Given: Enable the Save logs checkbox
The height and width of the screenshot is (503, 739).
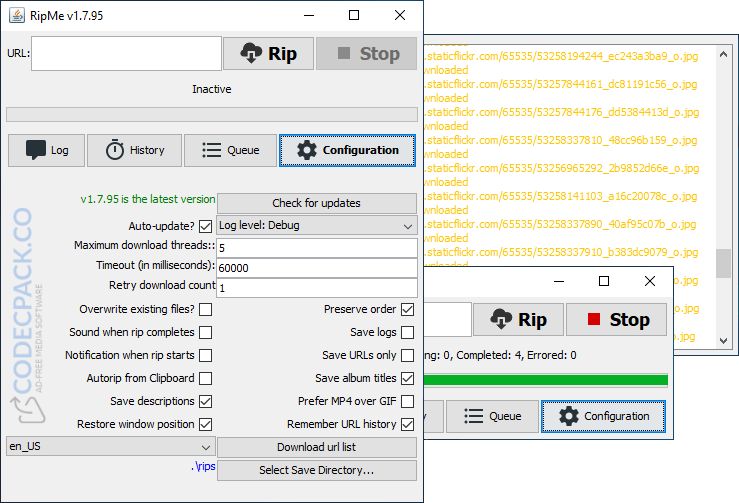Looking at the screenshot, I should (x=408, y=332).
